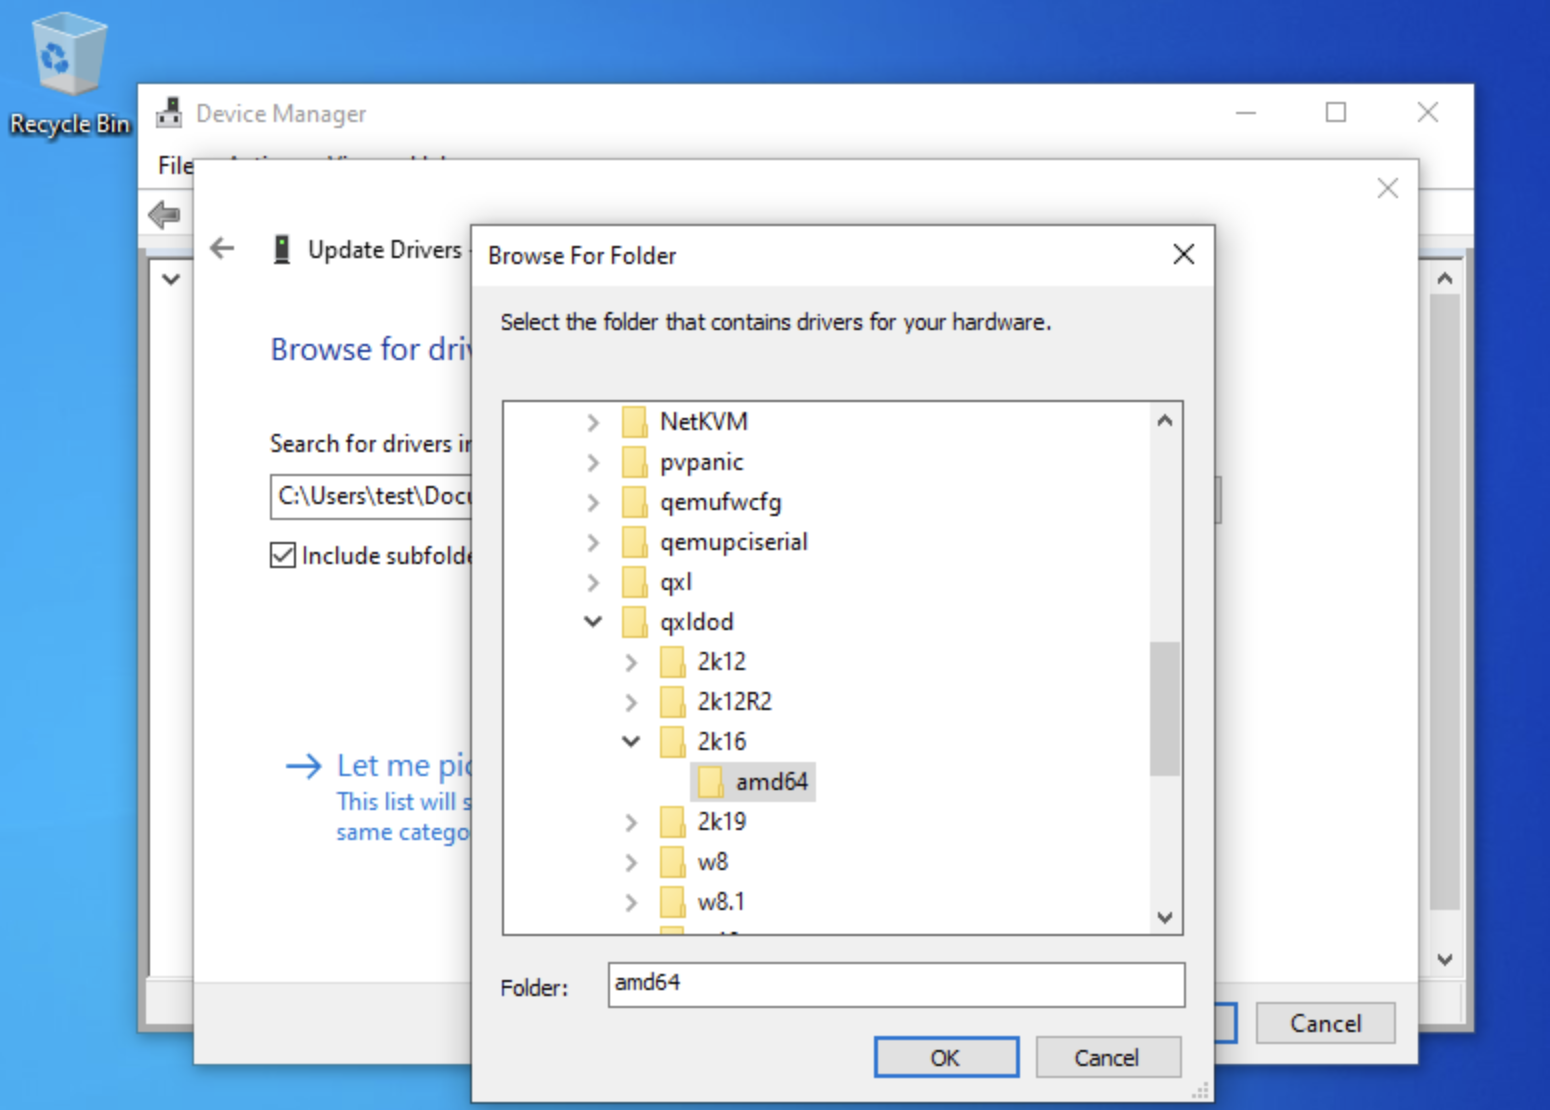Toggle the Include subfolders checkbox
Viewport: 1550px width, 1110px height.
(x=283, y=555)
